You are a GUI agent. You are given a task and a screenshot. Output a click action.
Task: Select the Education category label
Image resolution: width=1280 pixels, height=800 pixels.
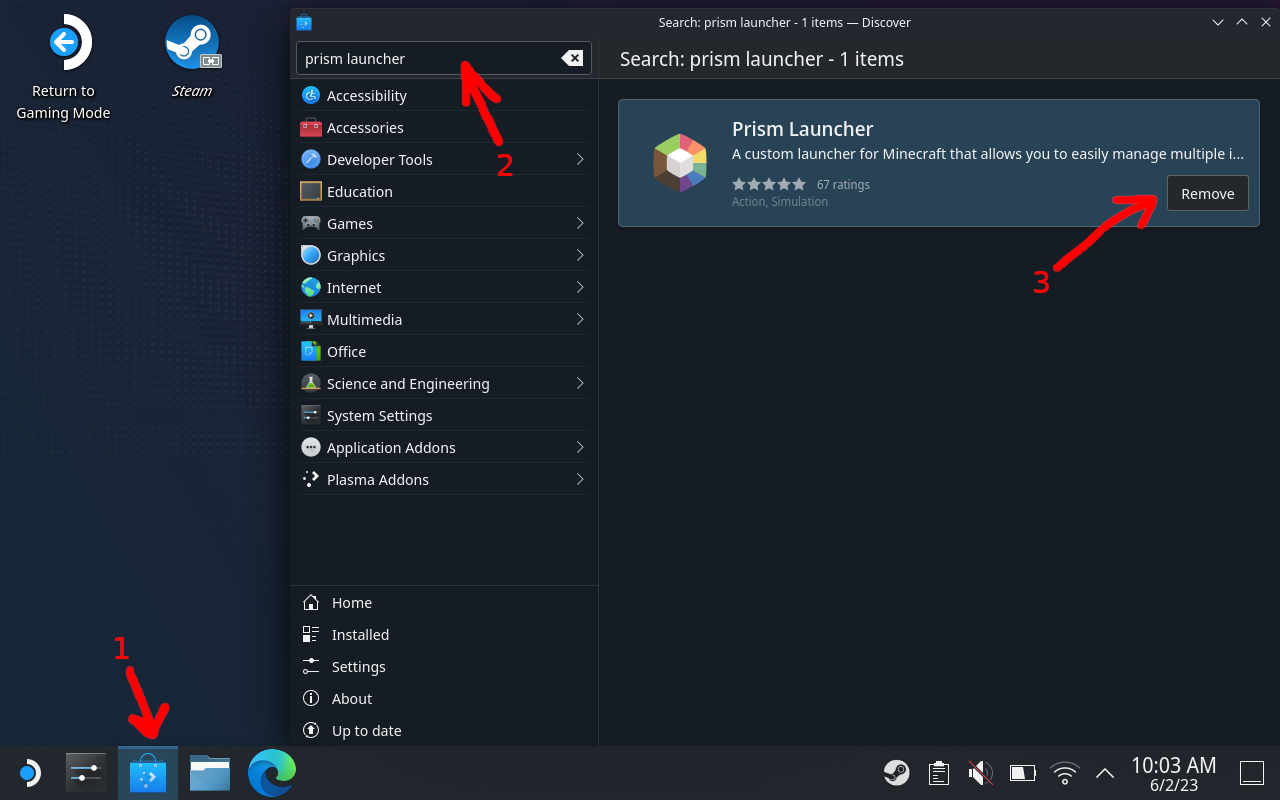point(359,192)
